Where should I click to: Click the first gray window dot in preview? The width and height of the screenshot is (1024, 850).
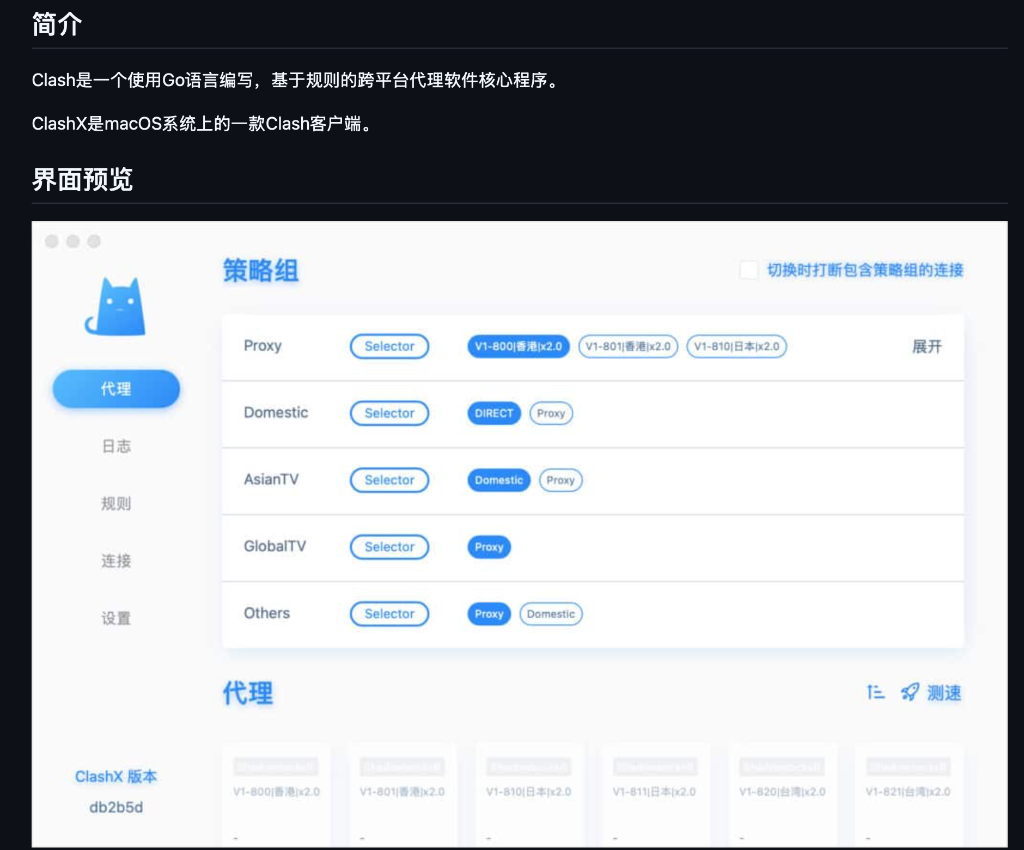[x=52, y=241]
